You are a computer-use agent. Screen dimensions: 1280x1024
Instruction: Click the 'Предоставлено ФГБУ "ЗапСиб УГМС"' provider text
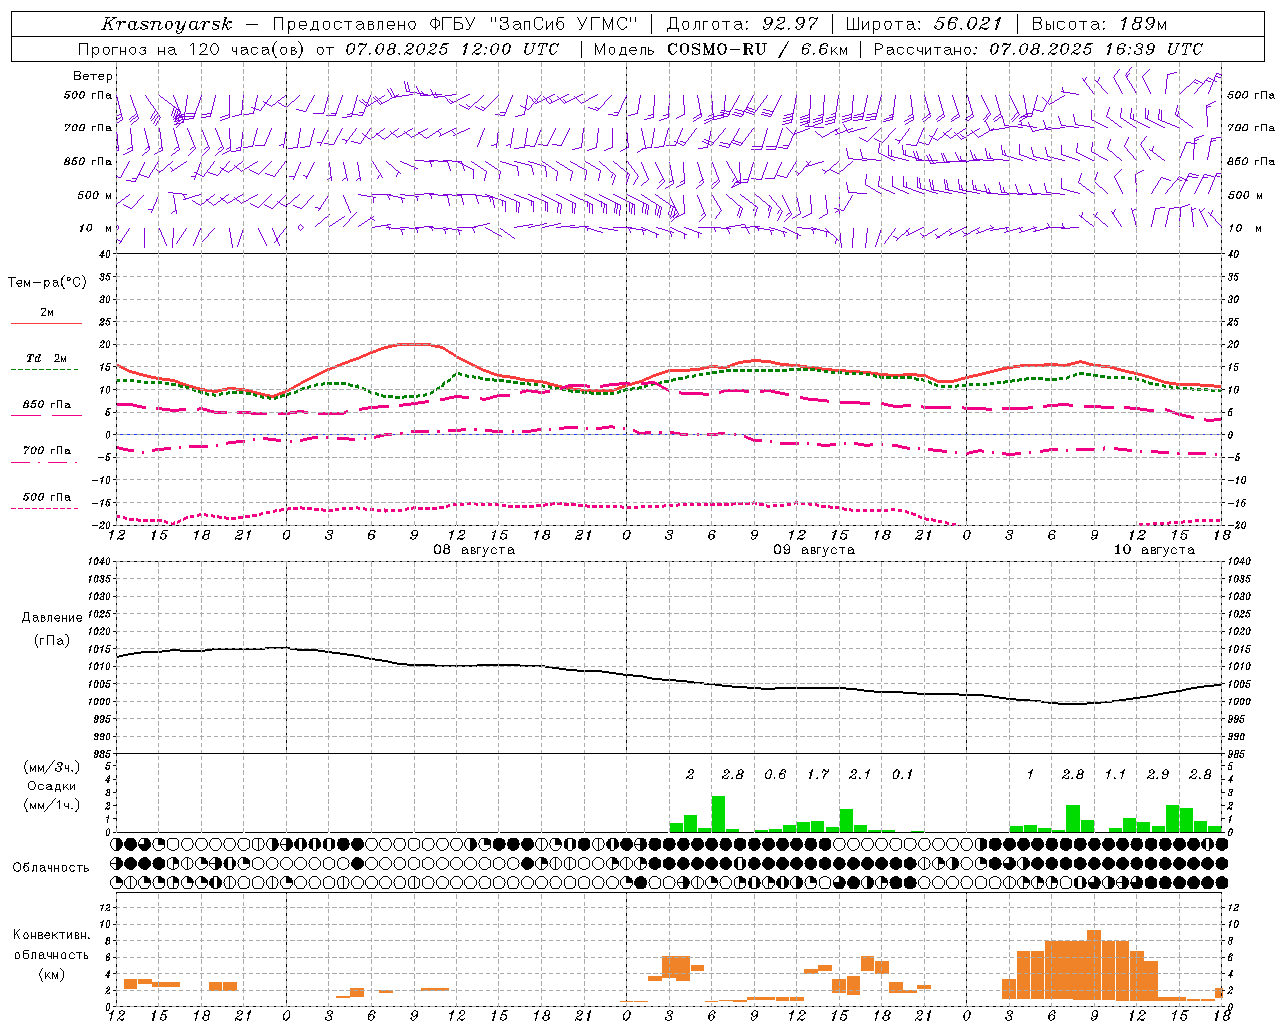click(x=455, y=24)
